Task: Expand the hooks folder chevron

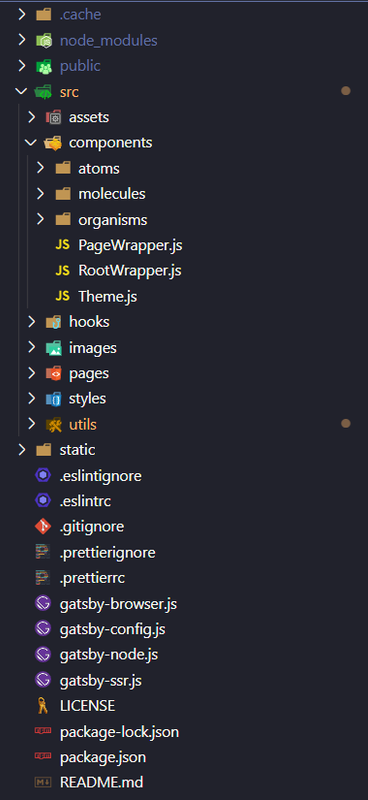Action: (32, 322)
